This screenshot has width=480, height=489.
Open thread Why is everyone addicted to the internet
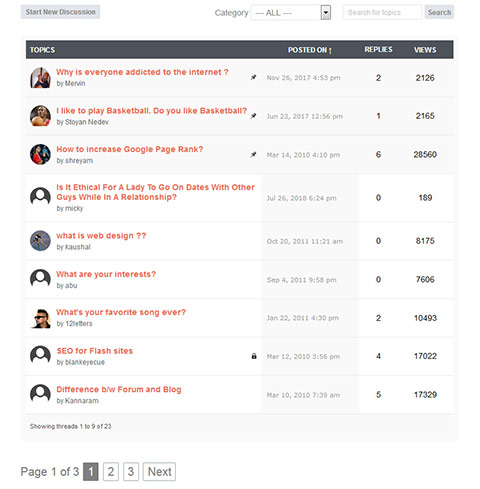(x=142, y=72)
